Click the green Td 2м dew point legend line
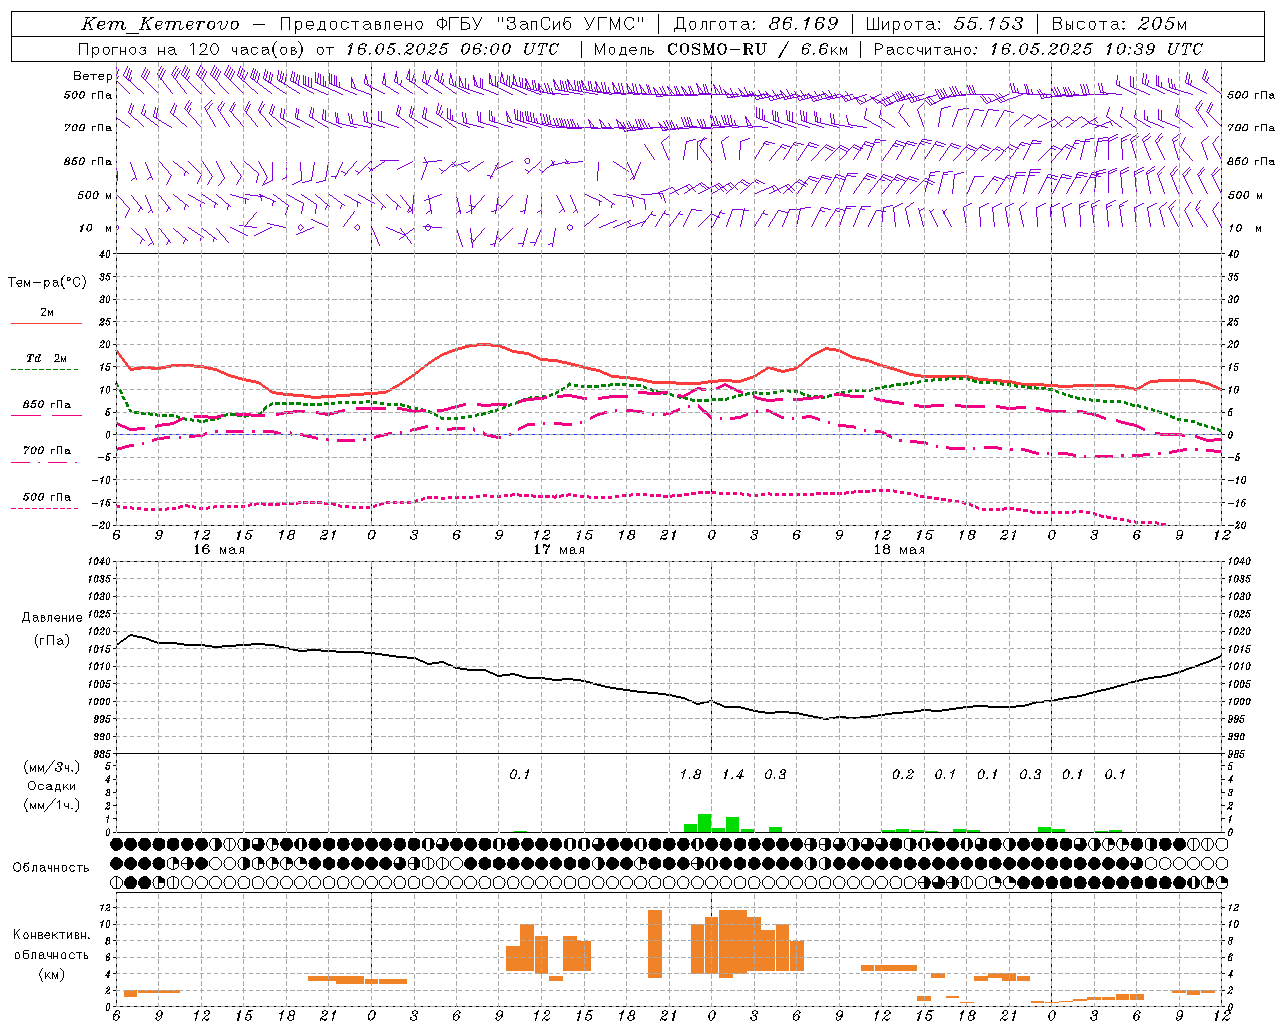This screenshot has height=1024, width=1280. [x=46, y=369]
